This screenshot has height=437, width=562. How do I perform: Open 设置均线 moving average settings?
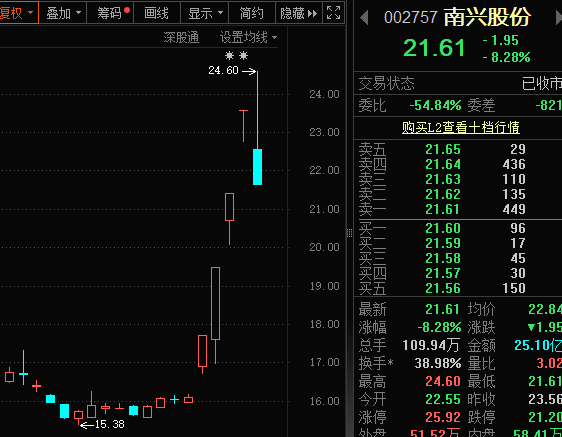(x=248, y=37)
